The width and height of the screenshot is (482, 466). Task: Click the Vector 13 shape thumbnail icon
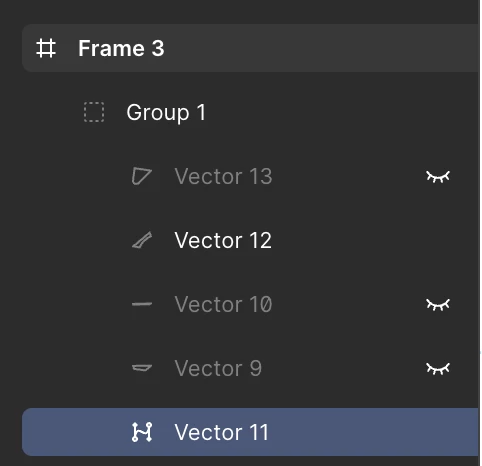(142, 176)
